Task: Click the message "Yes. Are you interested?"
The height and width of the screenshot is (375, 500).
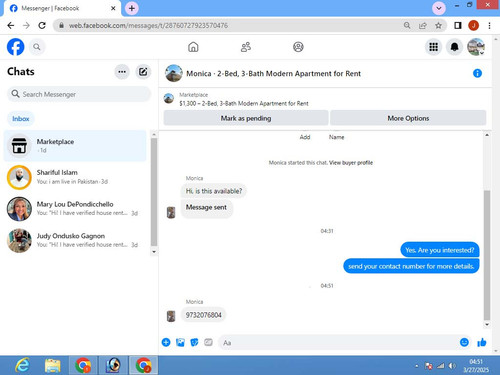Action: click(440, 250)
